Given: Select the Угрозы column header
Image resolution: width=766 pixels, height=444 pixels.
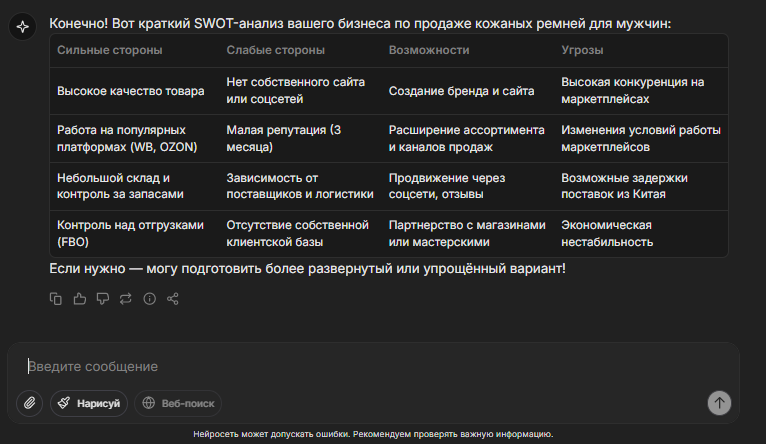Looking at the screenshot, I should [x=582, y=50].
